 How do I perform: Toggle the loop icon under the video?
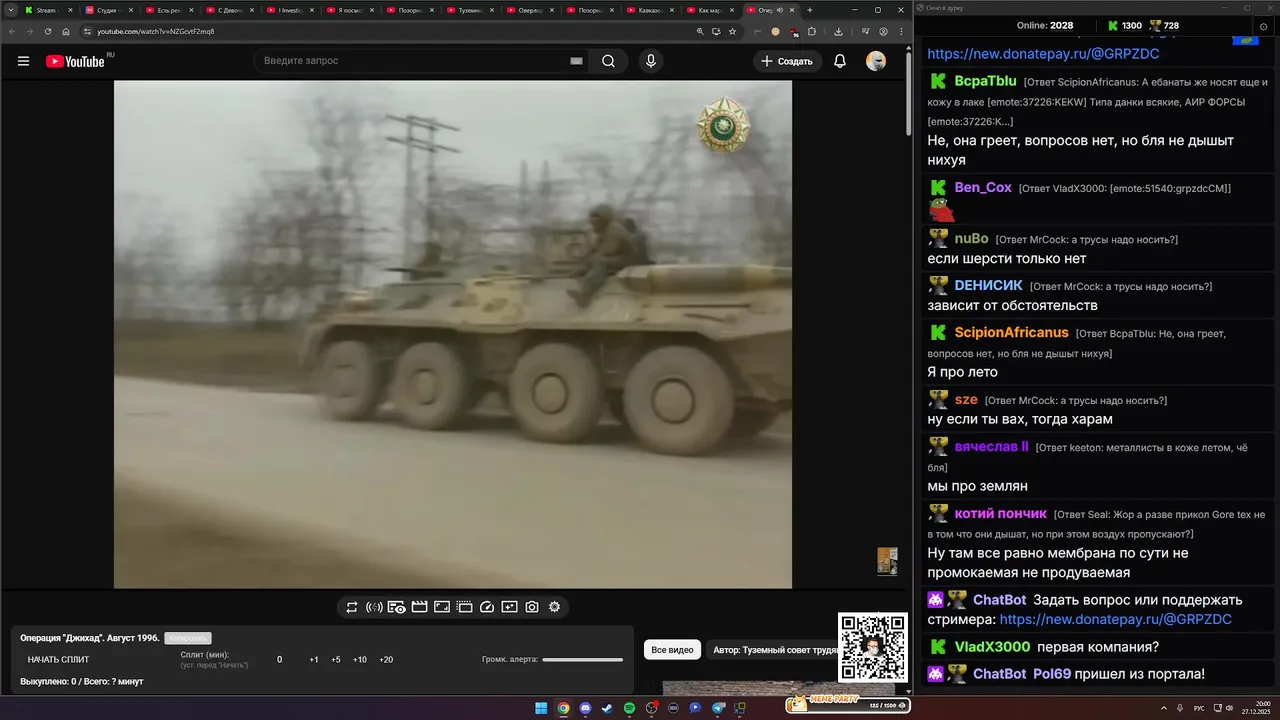coord(352,607)
